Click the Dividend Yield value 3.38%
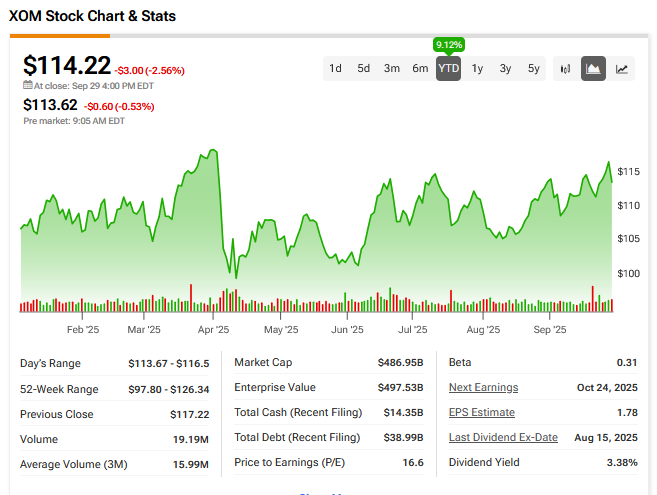This screenshot has height=495, width=657. tap(622, 463)
